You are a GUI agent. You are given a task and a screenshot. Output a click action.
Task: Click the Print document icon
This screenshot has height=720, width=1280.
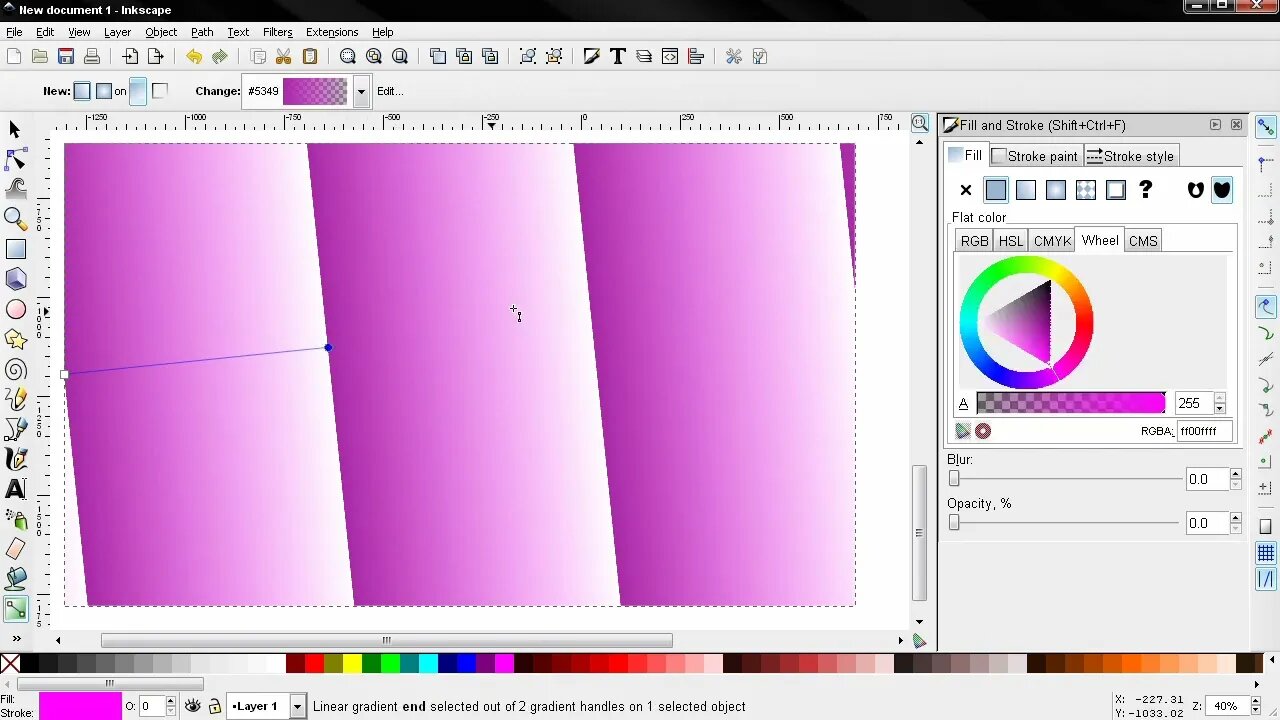click(x=92, y=56)
